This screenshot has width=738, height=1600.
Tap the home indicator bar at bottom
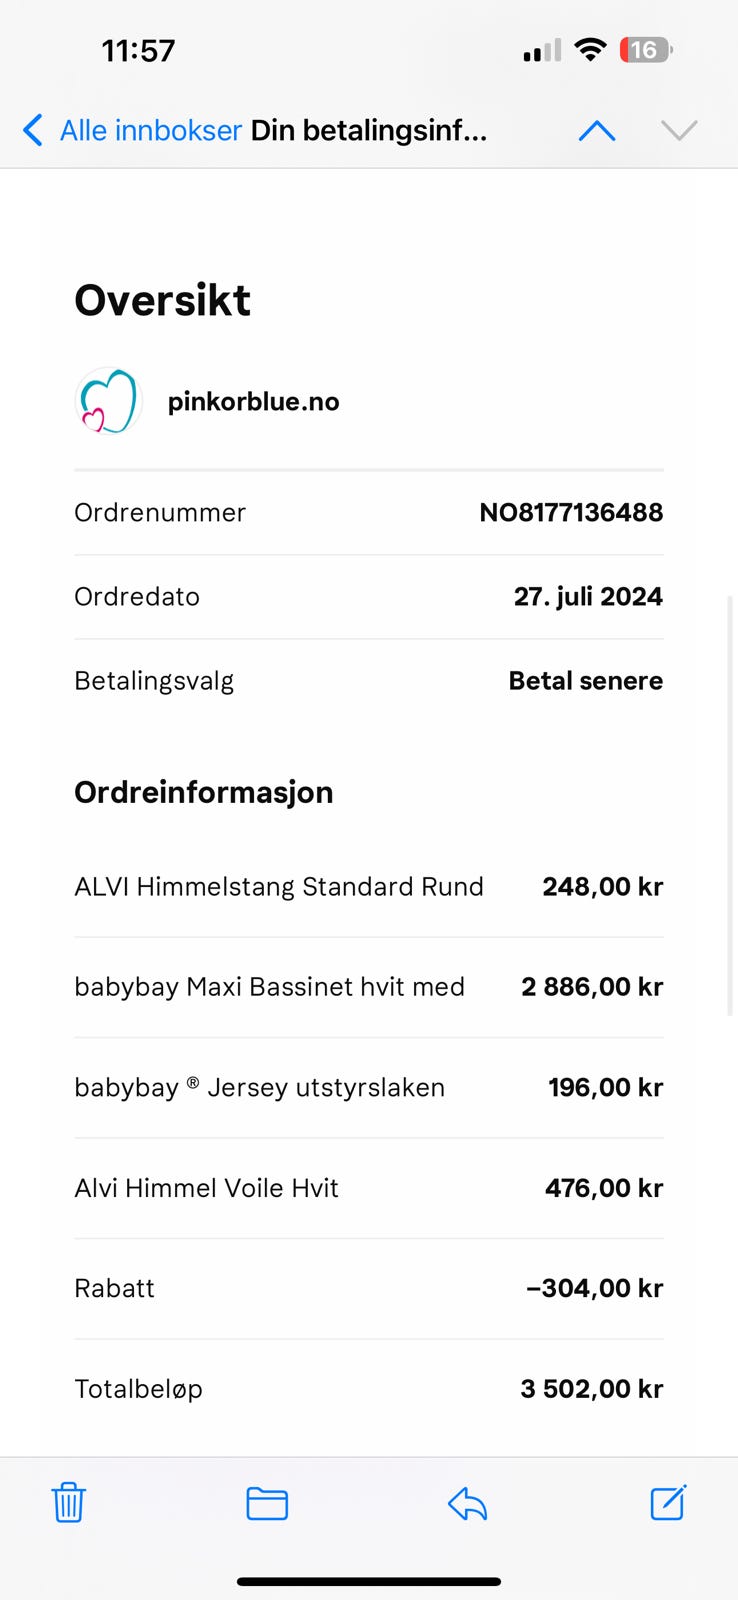tap(368, 1581)
